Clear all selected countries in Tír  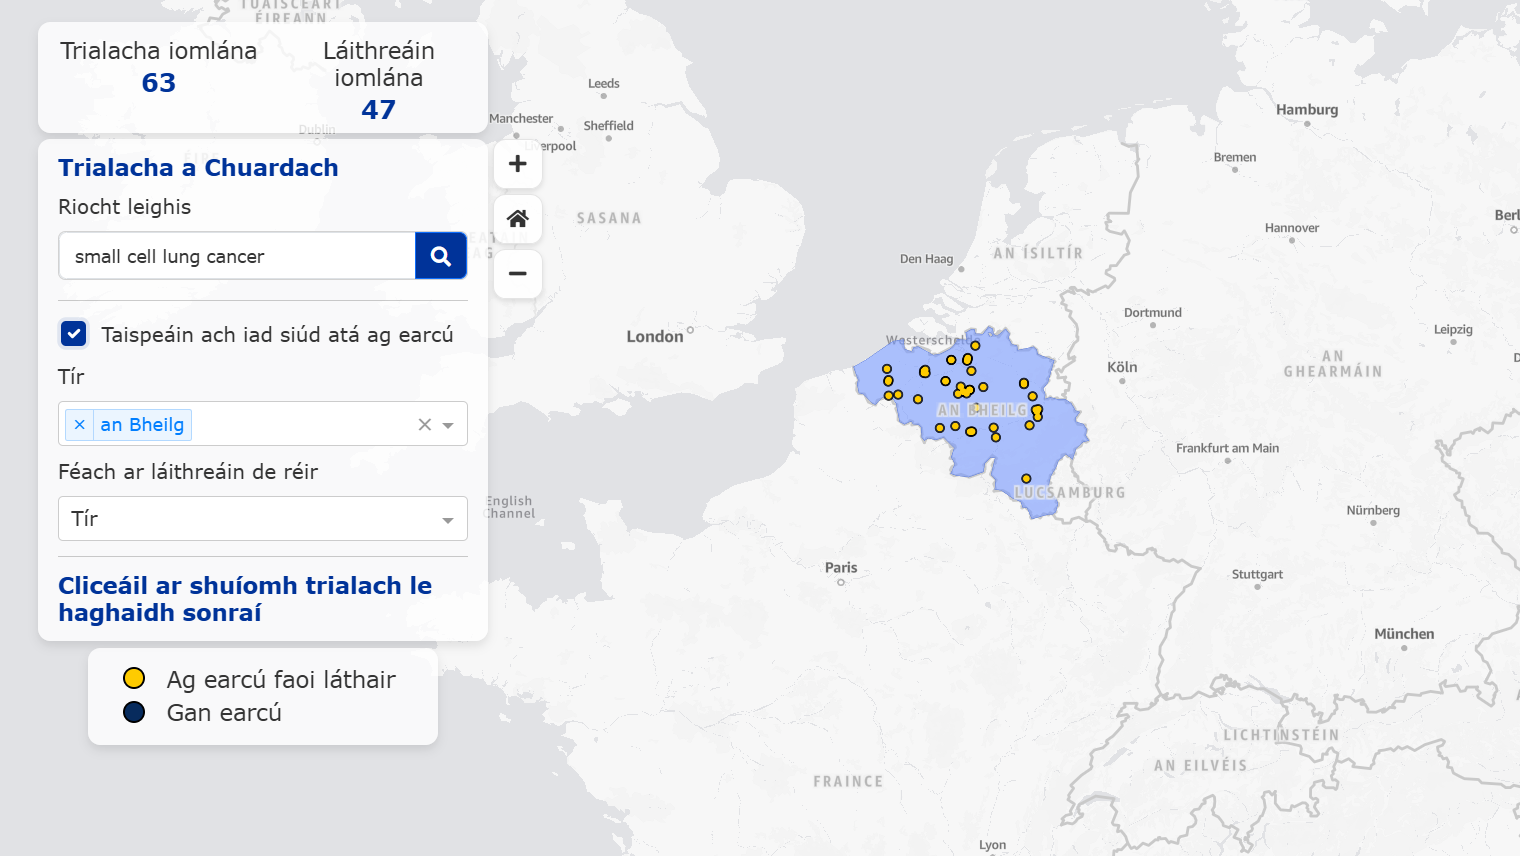[x=424, y=425]
